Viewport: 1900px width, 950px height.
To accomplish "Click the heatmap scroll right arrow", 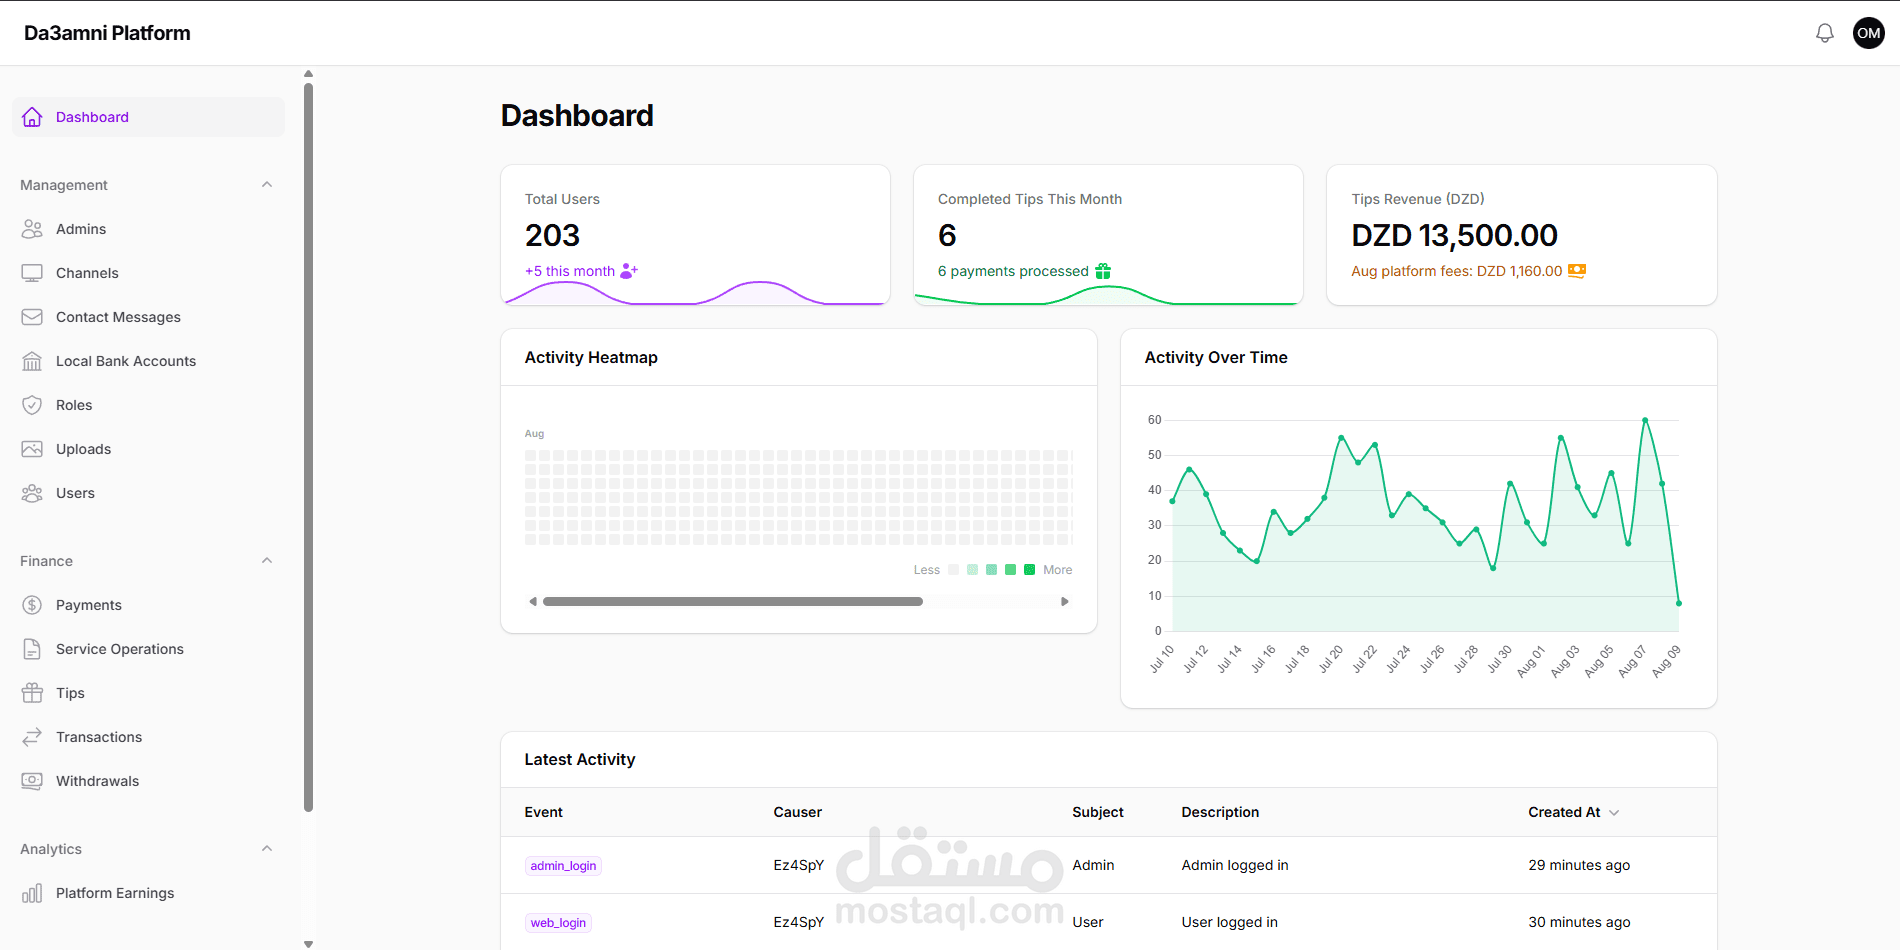I will pos(1065,602).
